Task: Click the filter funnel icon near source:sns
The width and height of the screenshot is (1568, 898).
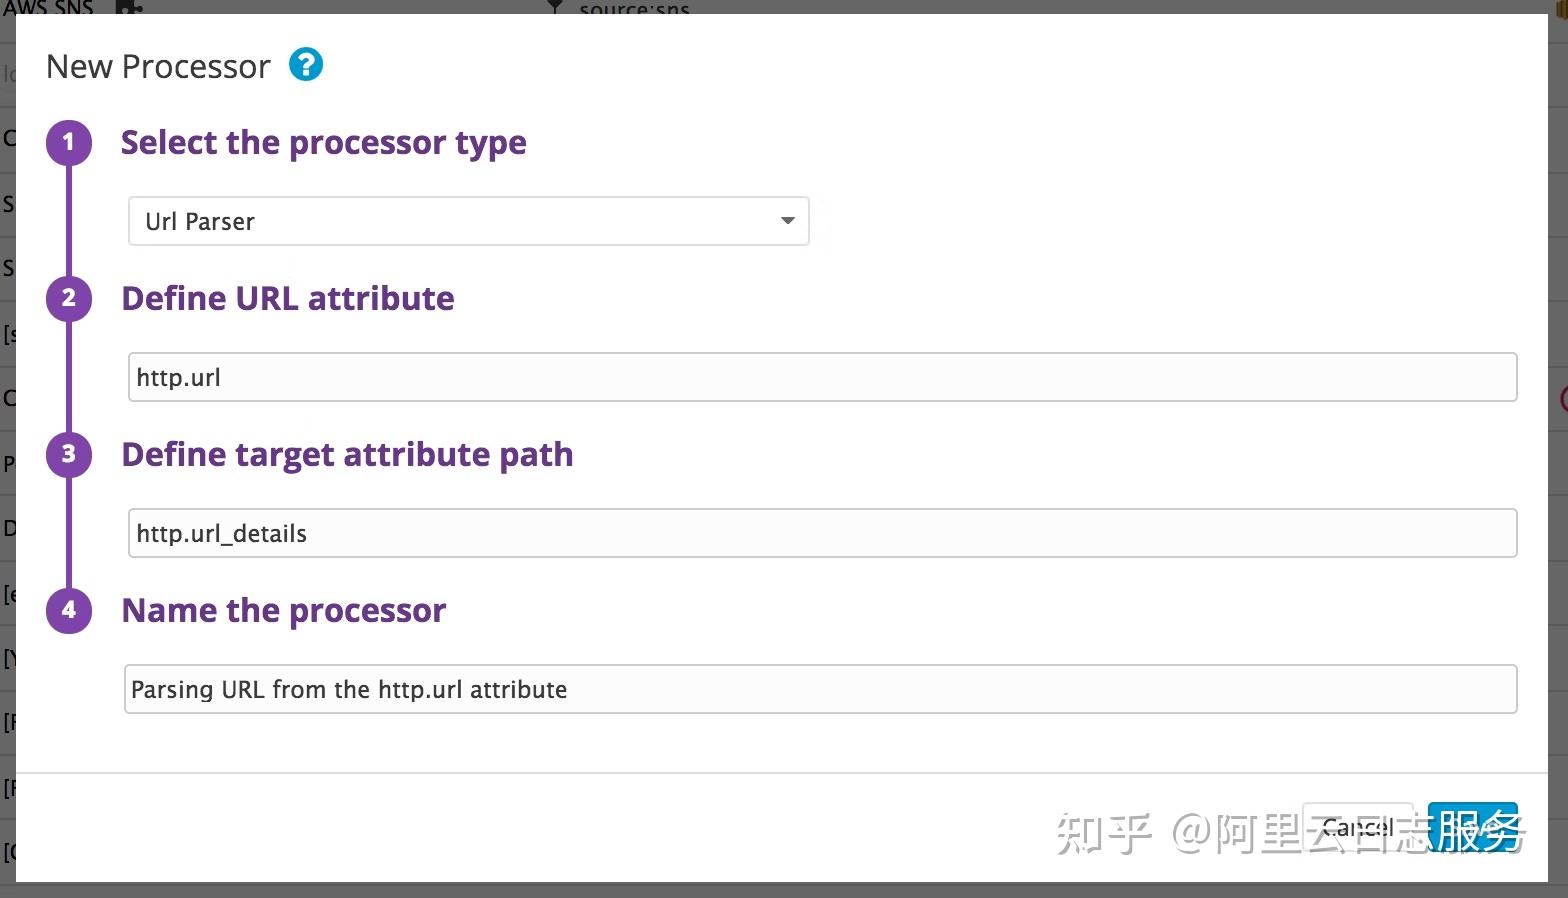Action: (556, 6)
